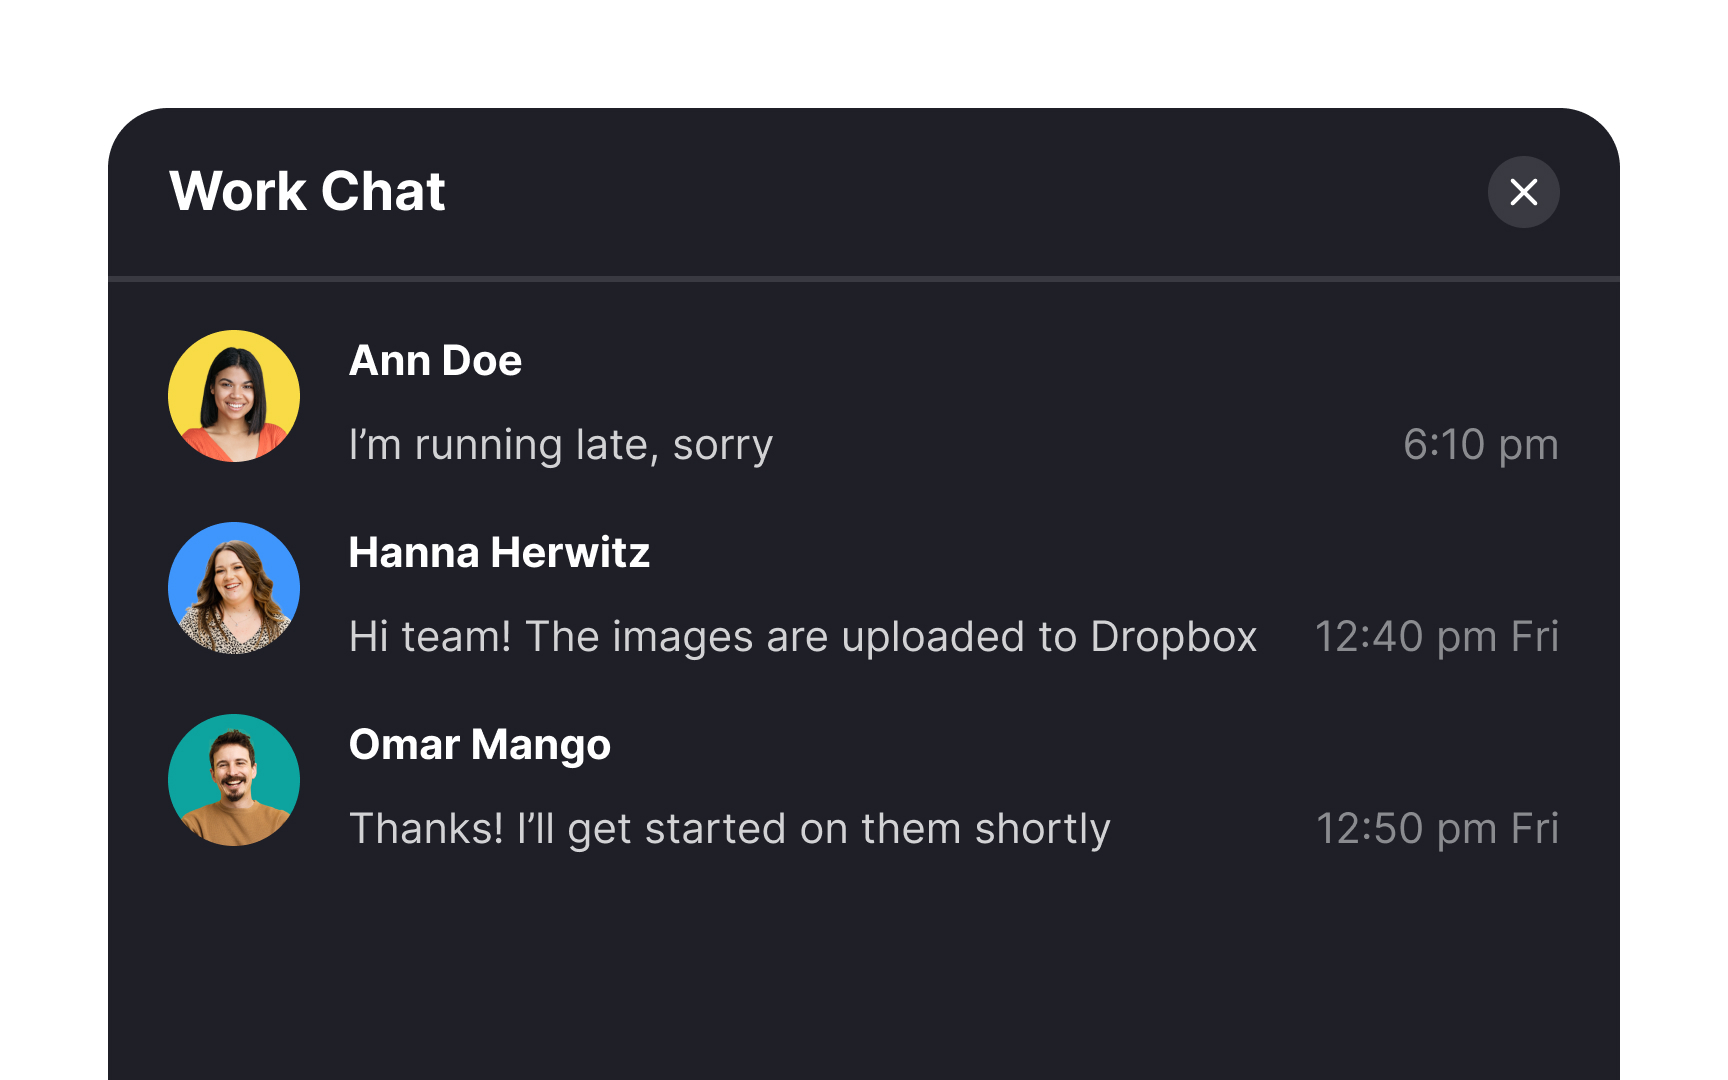Click Omar's reply about getting started

[x=729, y=828]
